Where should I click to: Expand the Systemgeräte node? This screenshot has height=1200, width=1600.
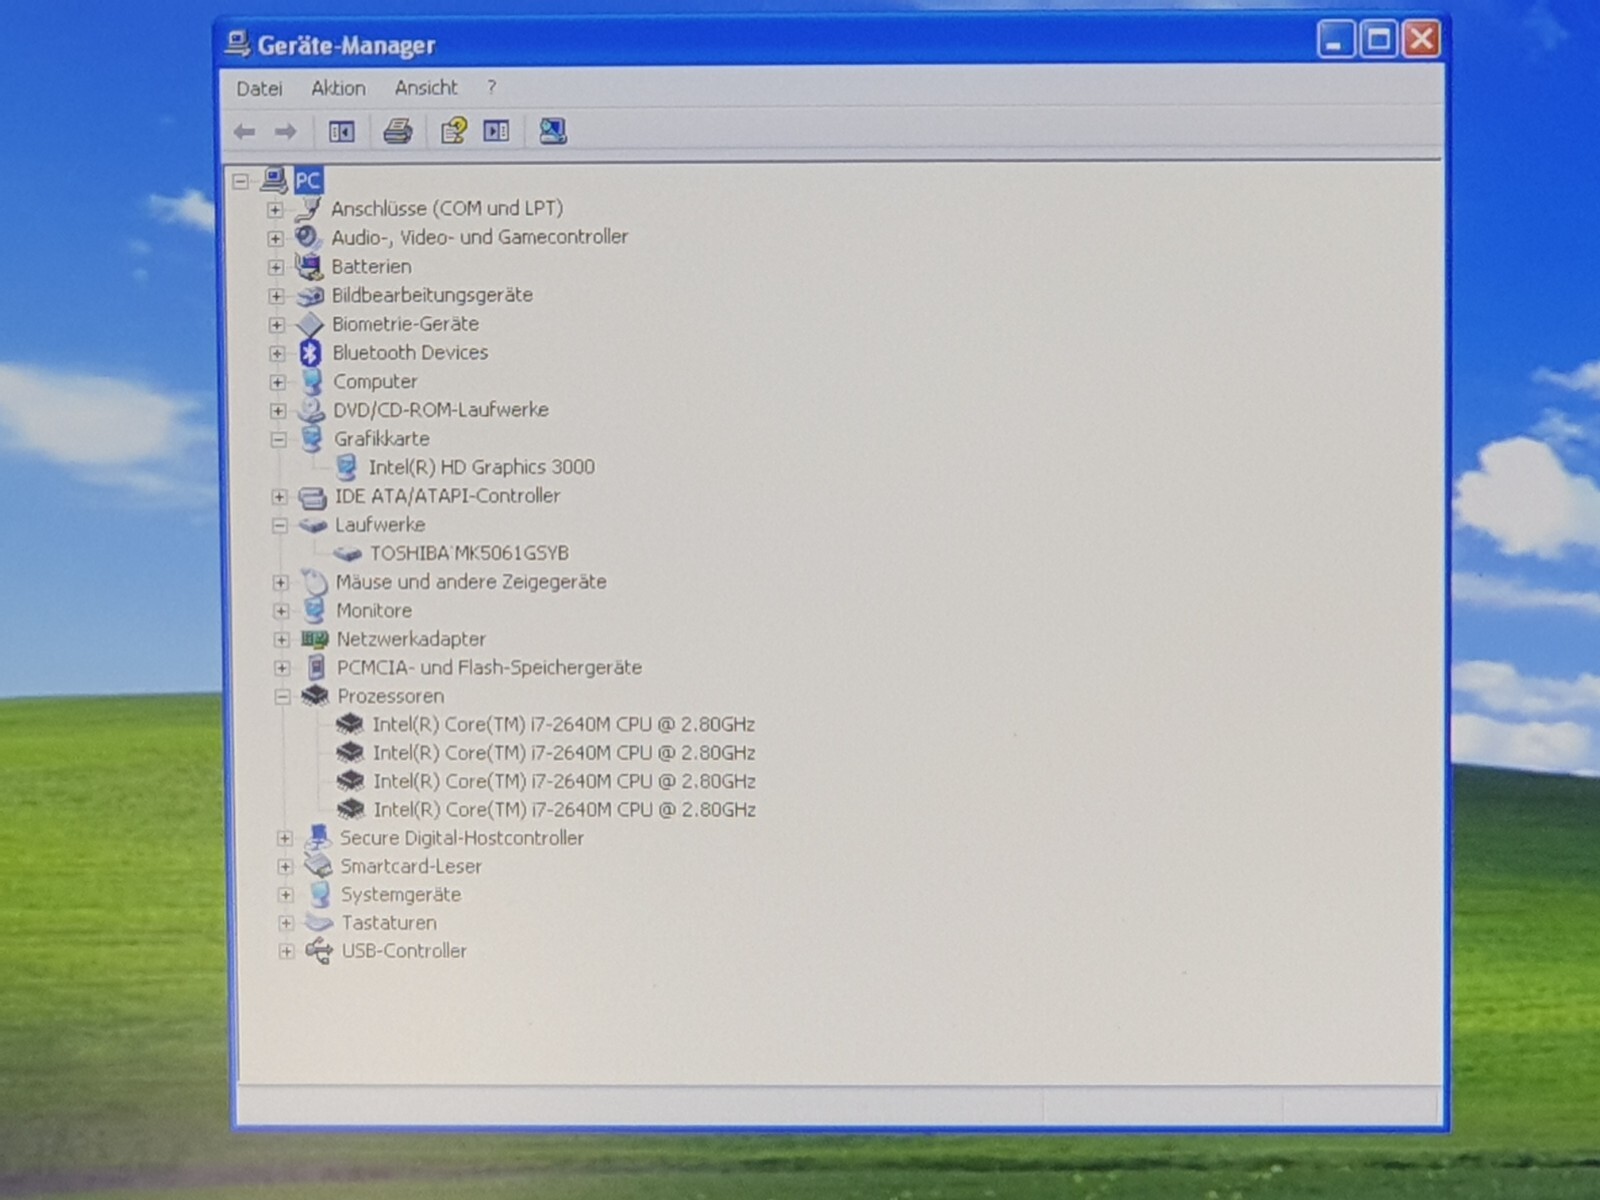tap(285, 894)
